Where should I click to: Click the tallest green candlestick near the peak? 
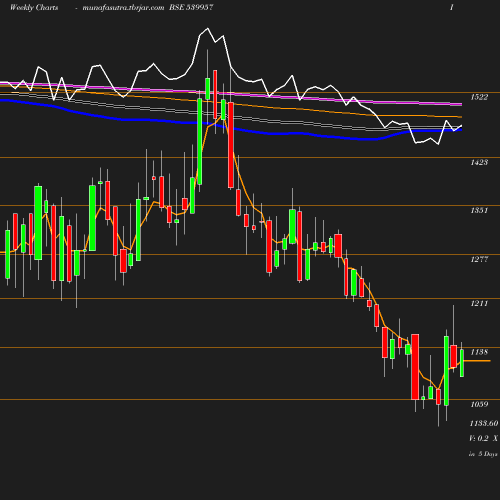coord(200,141)
